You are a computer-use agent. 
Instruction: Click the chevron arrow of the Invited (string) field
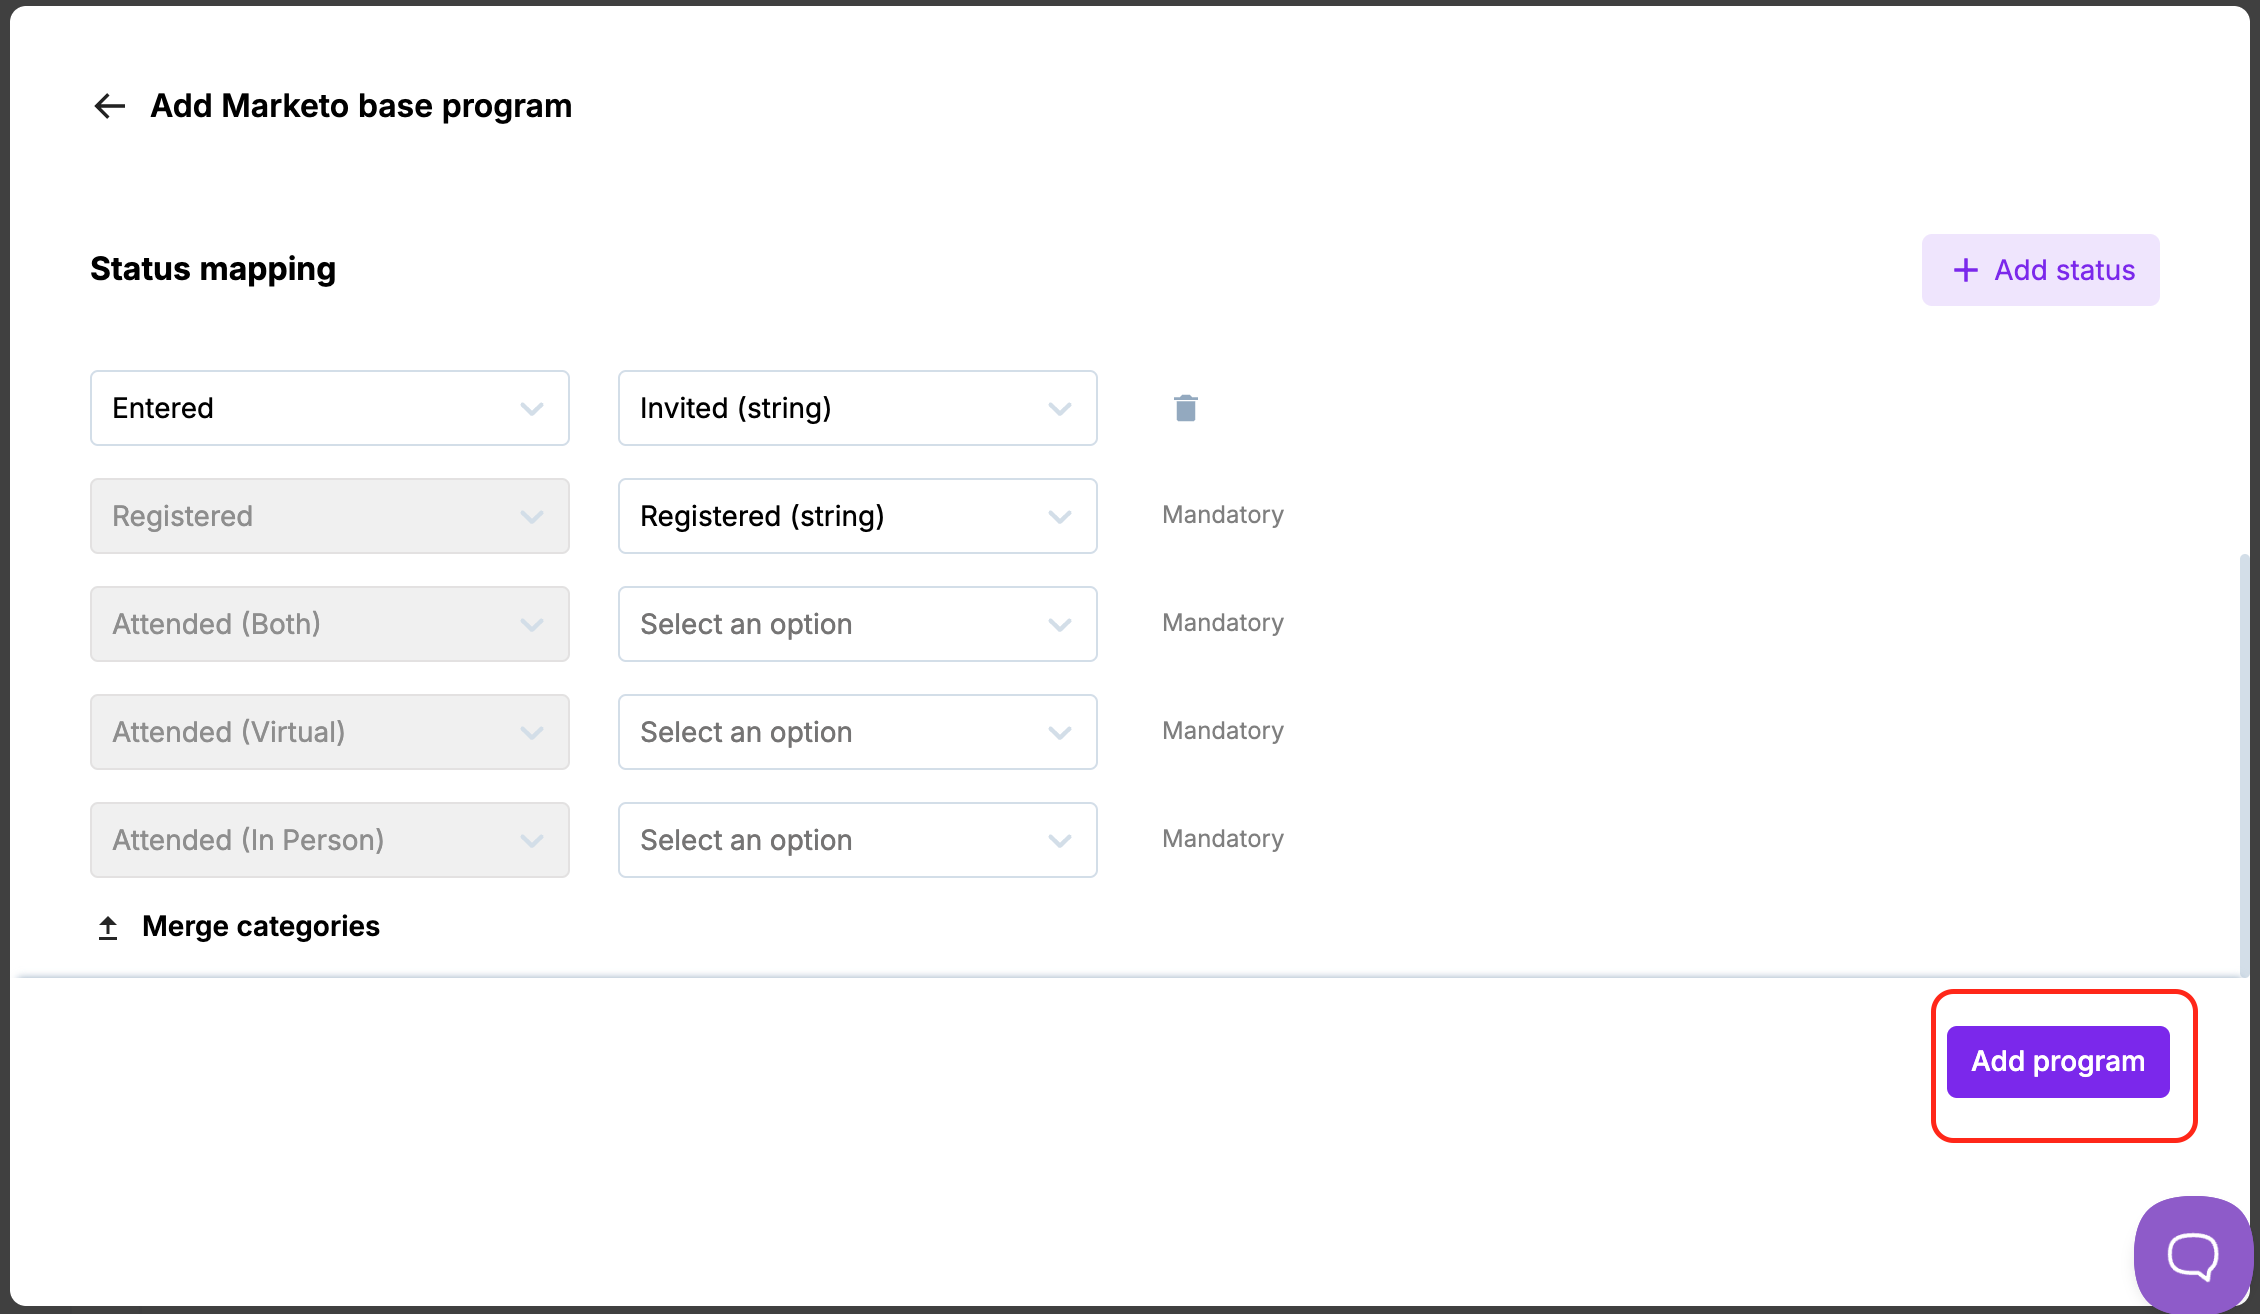point(1060,408)
